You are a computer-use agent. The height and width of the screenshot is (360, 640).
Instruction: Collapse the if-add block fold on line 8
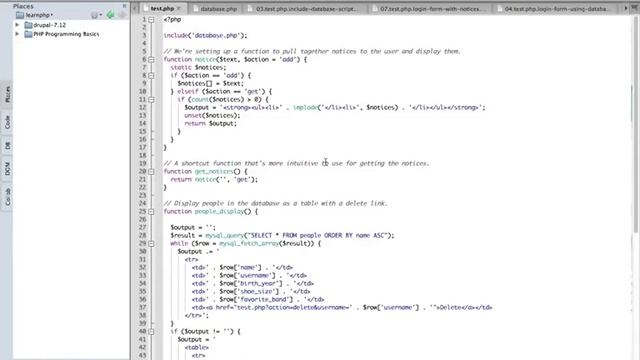tap(151, 76)
